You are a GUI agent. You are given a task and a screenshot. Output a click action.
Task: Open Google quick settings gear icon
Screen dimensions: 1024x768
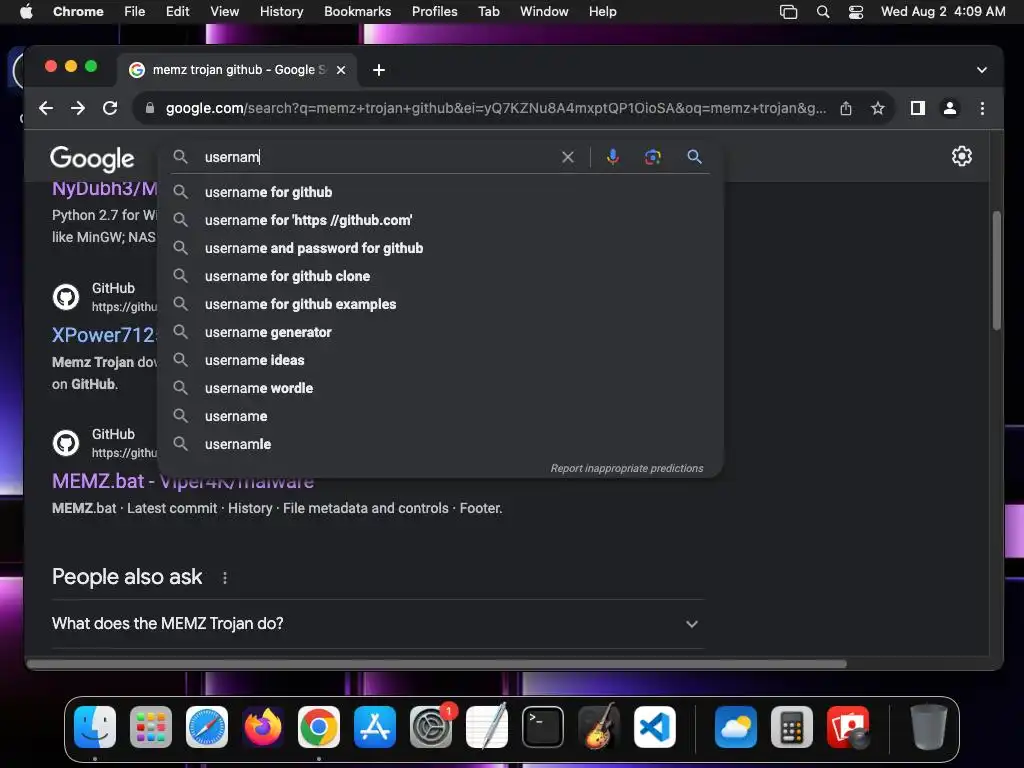point(961,156)
